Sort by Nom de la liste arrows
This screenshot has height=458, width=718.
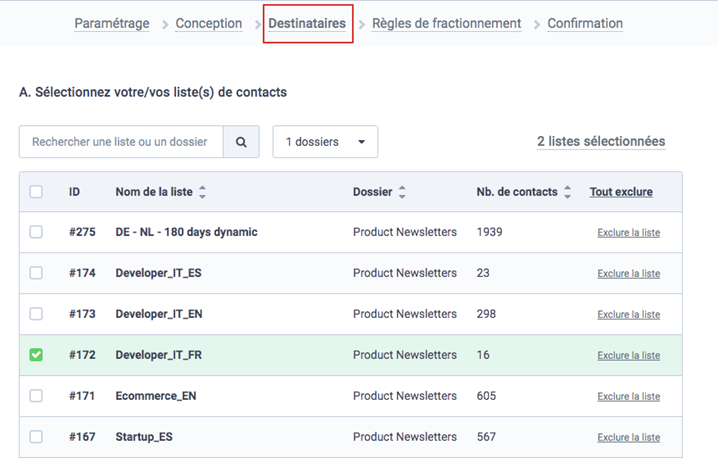[x=203, y=192]
